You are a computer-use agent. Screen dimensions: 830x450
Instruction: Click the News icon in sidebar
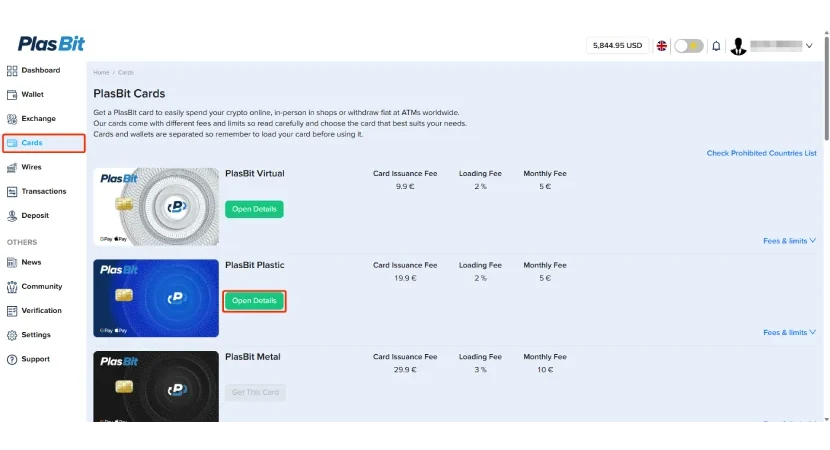(x=12, y=263)
